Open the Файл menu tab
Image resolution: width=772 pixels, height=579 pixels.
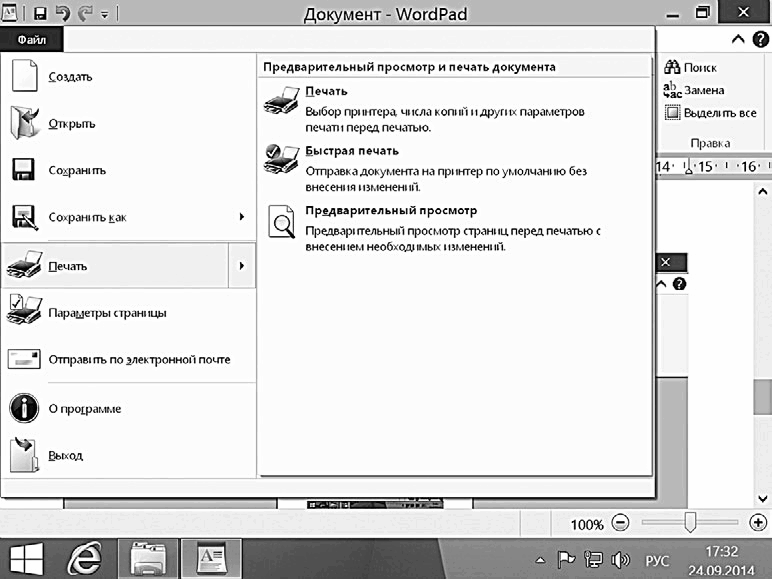pyautogui.click(x=32, y=40)
